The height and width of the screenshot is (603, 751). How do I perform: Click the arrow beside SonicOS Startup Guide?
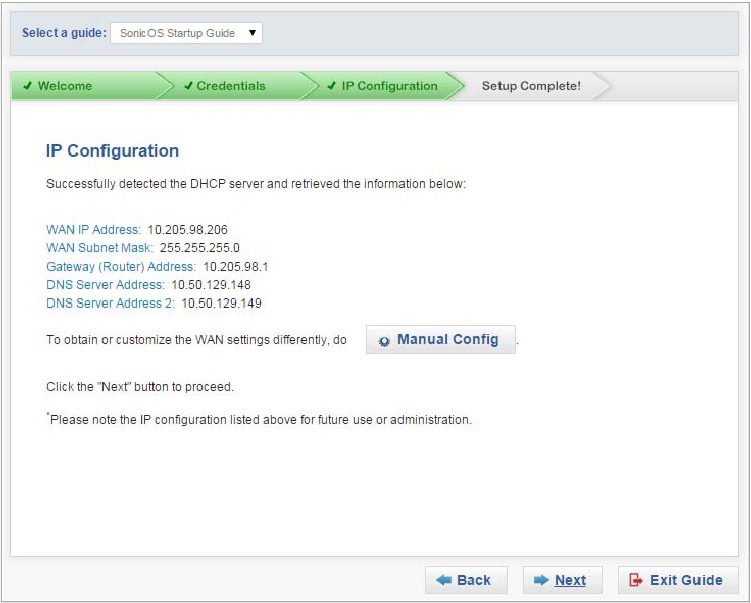point(252,33)
